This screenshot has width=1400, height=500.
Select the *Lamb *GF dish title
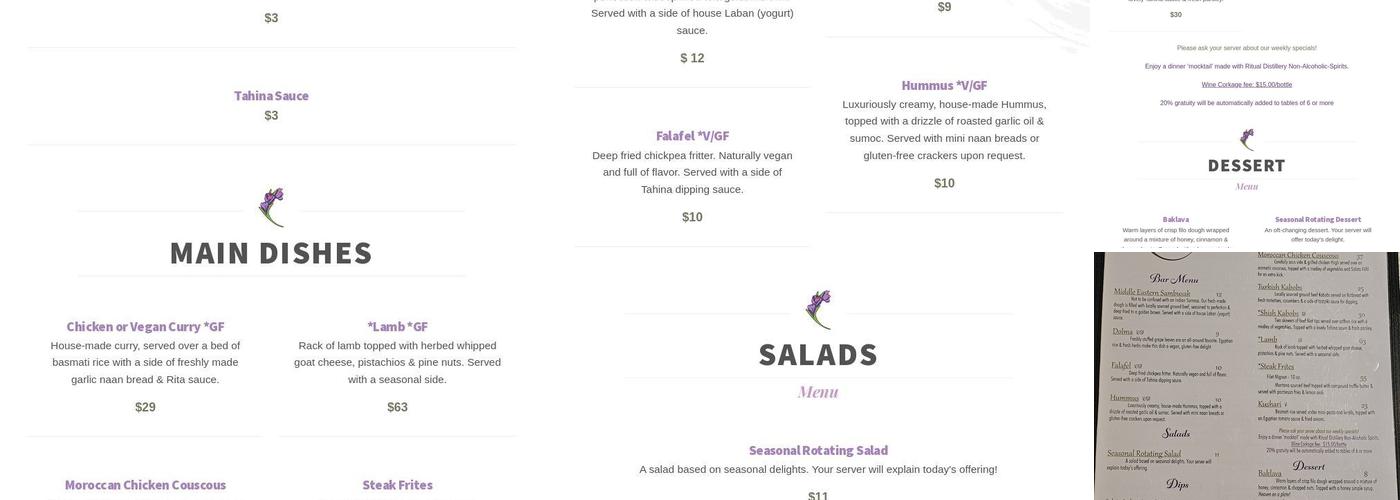[397, 327]
